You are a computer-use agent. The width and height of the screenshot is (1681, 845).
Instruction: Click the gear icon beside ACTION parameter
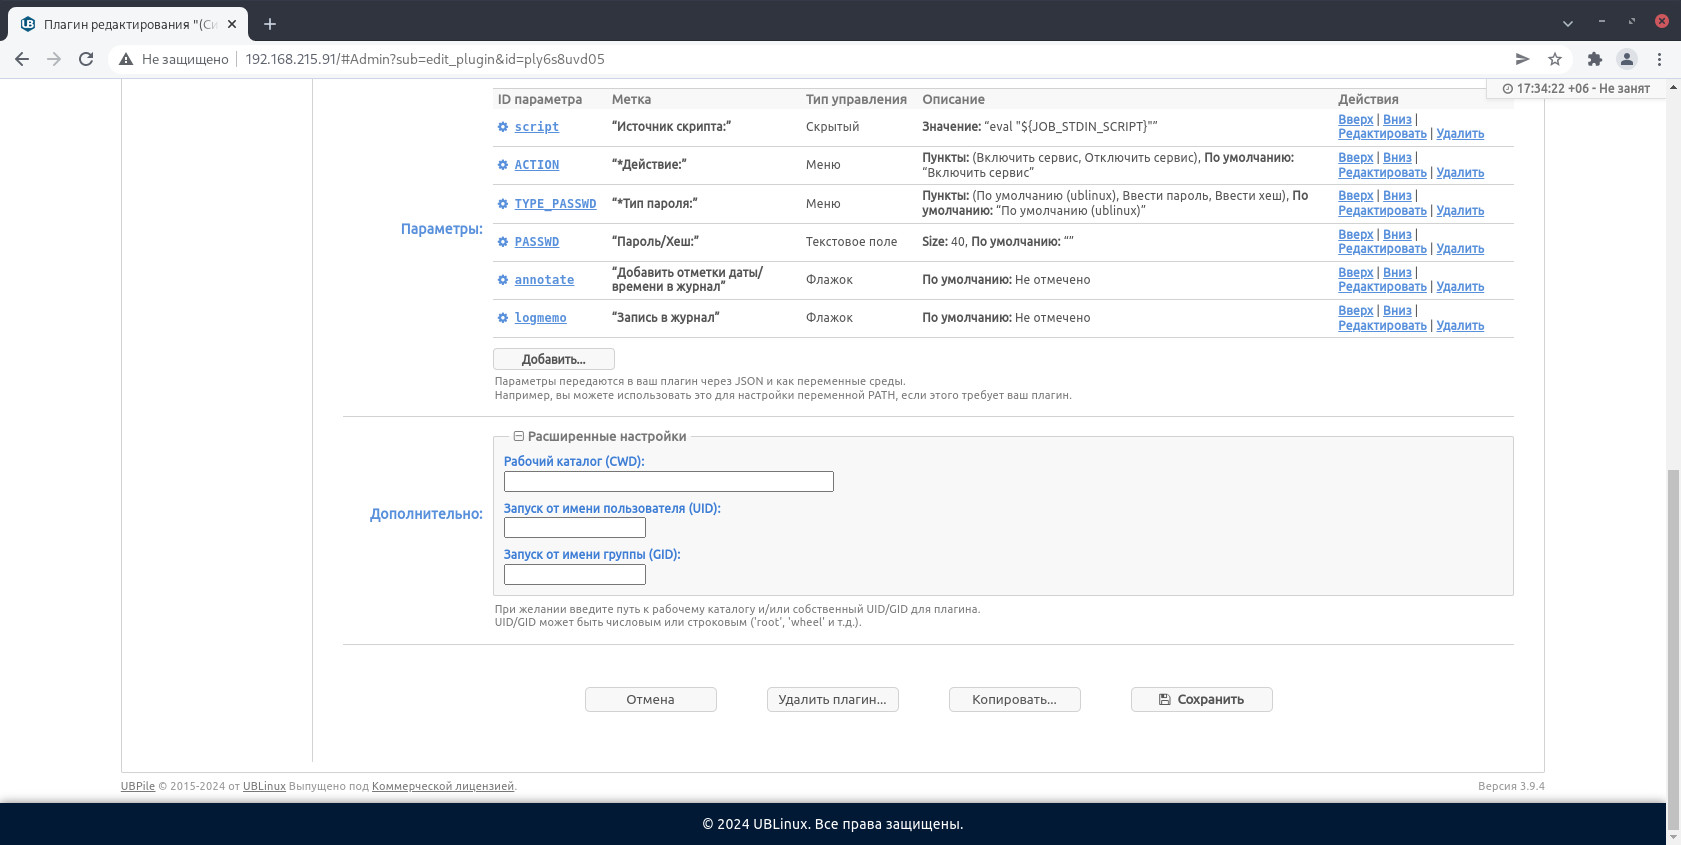click(503, 165)
